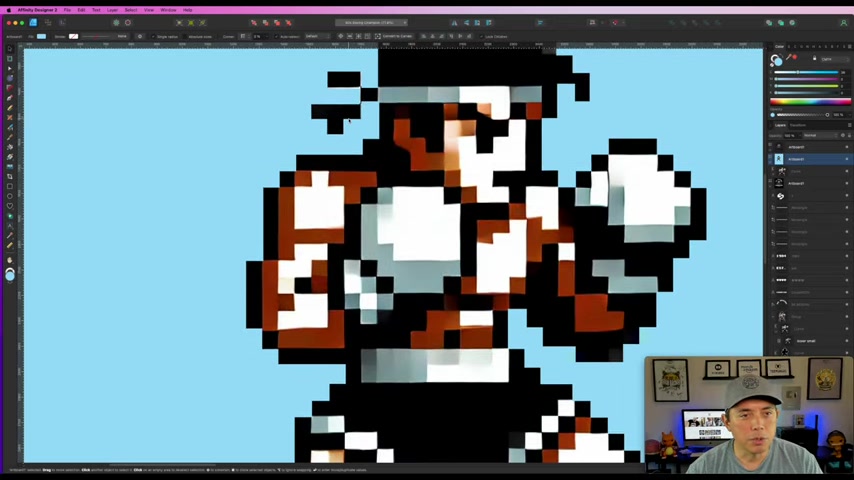
Task: Click the Back One arrange icon
Action: (x=265, y=22)
